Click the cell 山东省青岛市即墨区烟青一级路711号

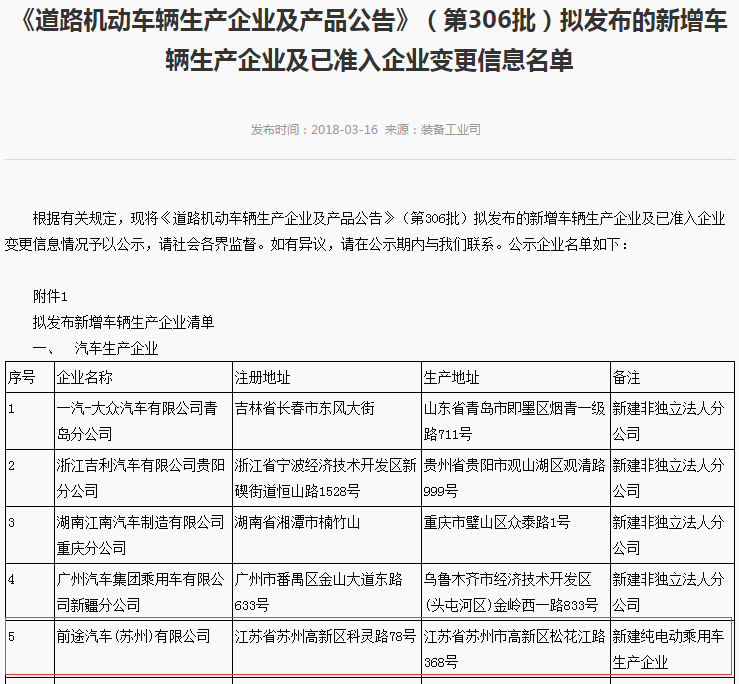pos(516,421)
